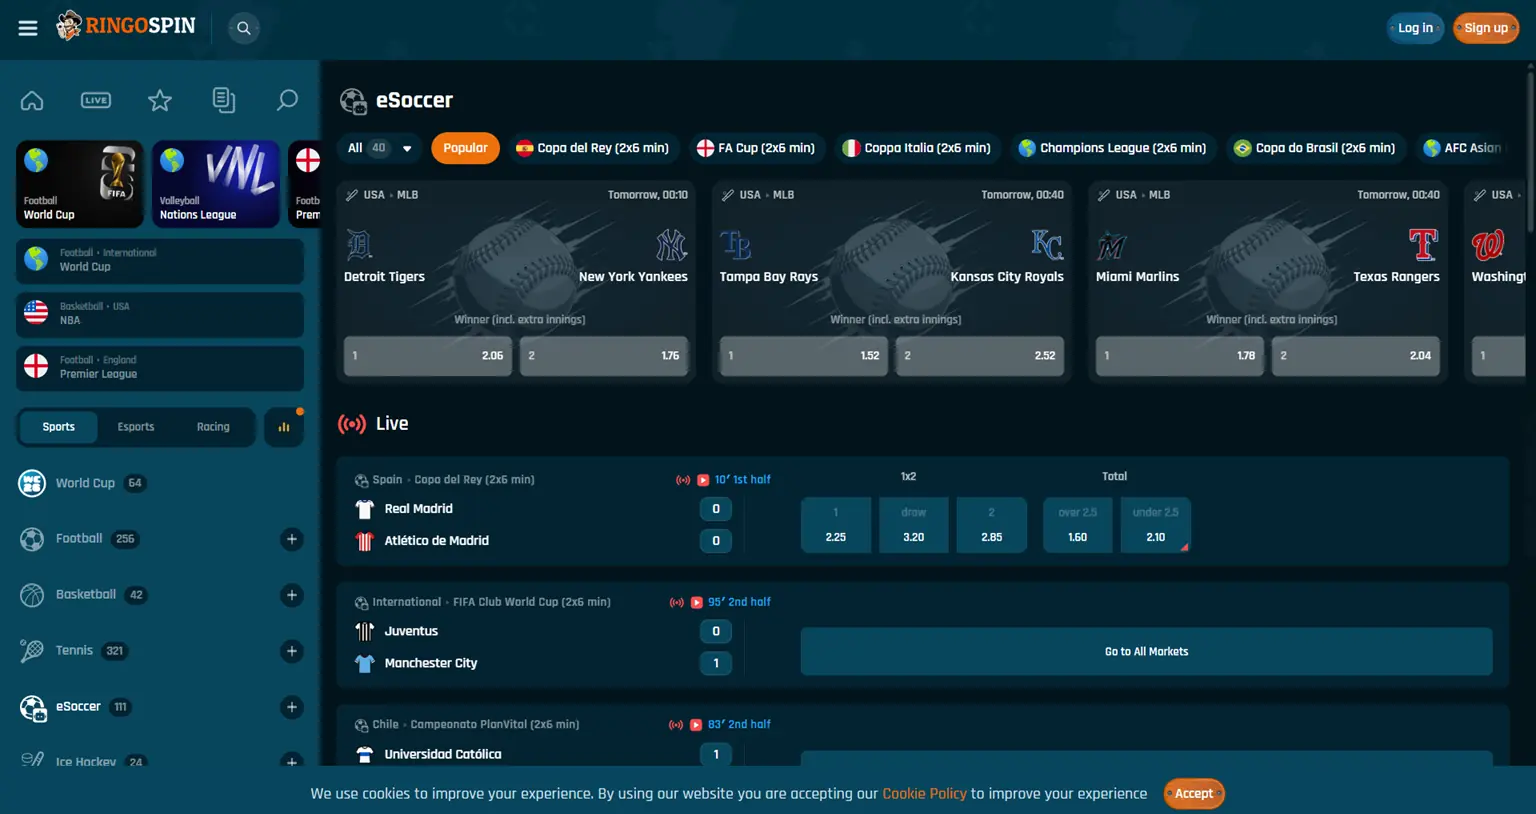This screenshot has width=1536, height=814.
Task: Switch to the Esports tab
Action: click(136, 427)
